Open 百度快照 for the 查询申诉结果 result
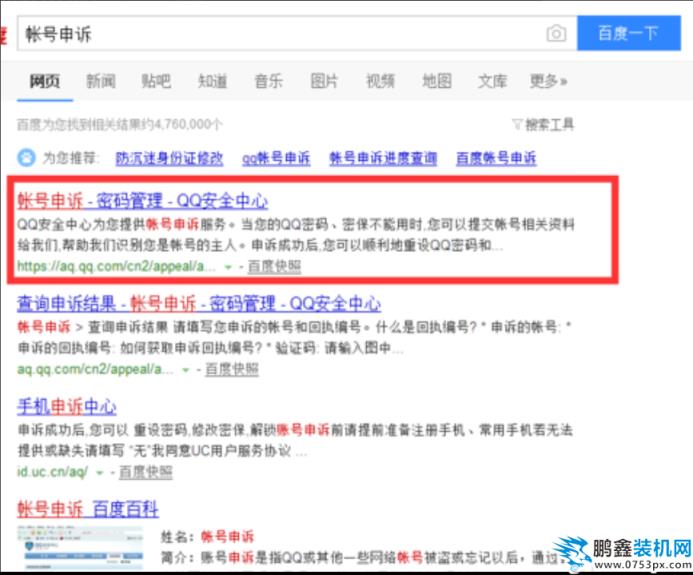The width and height of the screenshot is (693, 575). pos(232,369)
